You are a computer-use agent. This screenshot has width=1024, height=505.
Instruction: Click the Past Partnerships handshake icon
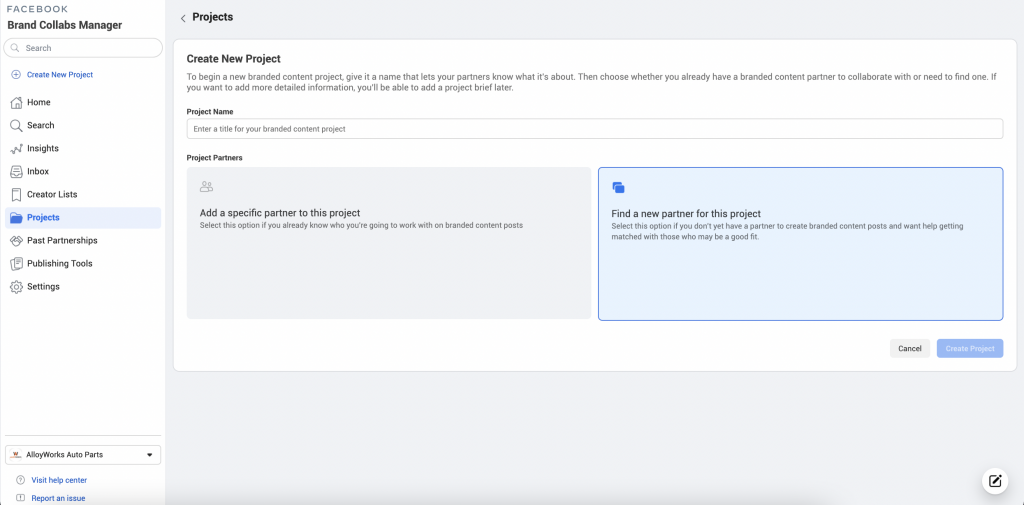tap(17, 240)
